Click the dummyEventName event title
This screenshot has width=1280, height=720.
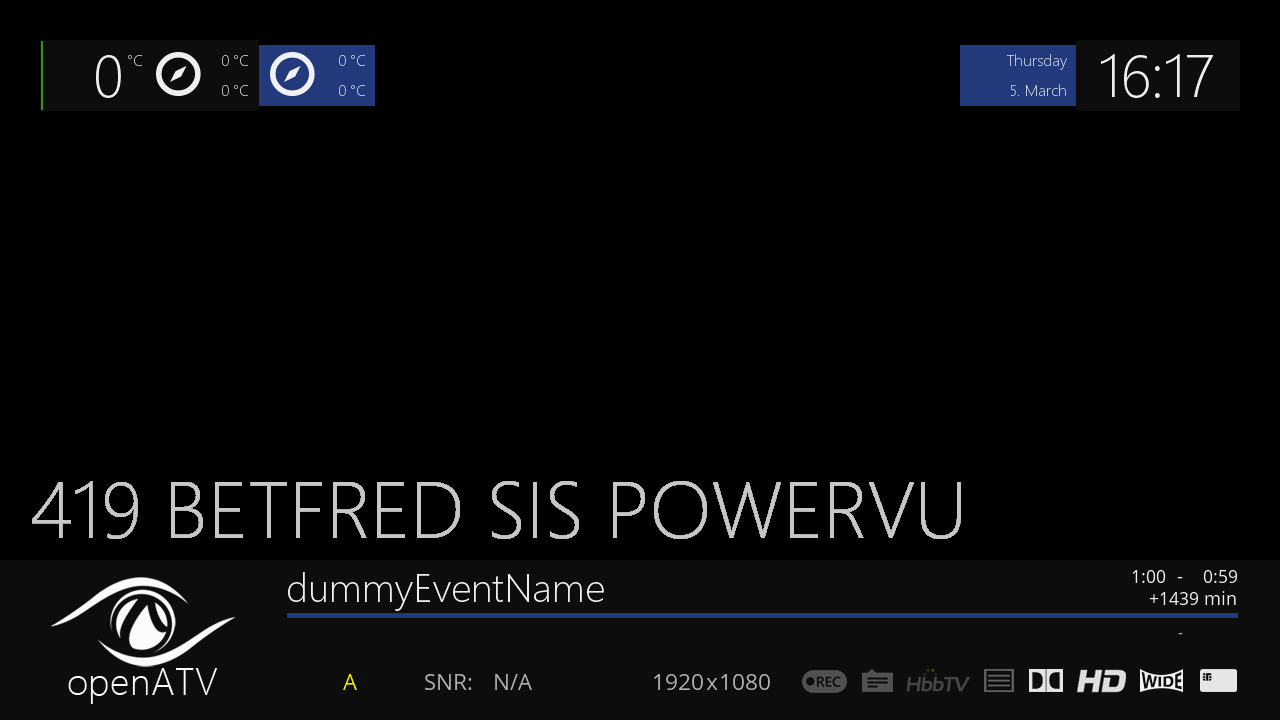(x=445, y=590)
